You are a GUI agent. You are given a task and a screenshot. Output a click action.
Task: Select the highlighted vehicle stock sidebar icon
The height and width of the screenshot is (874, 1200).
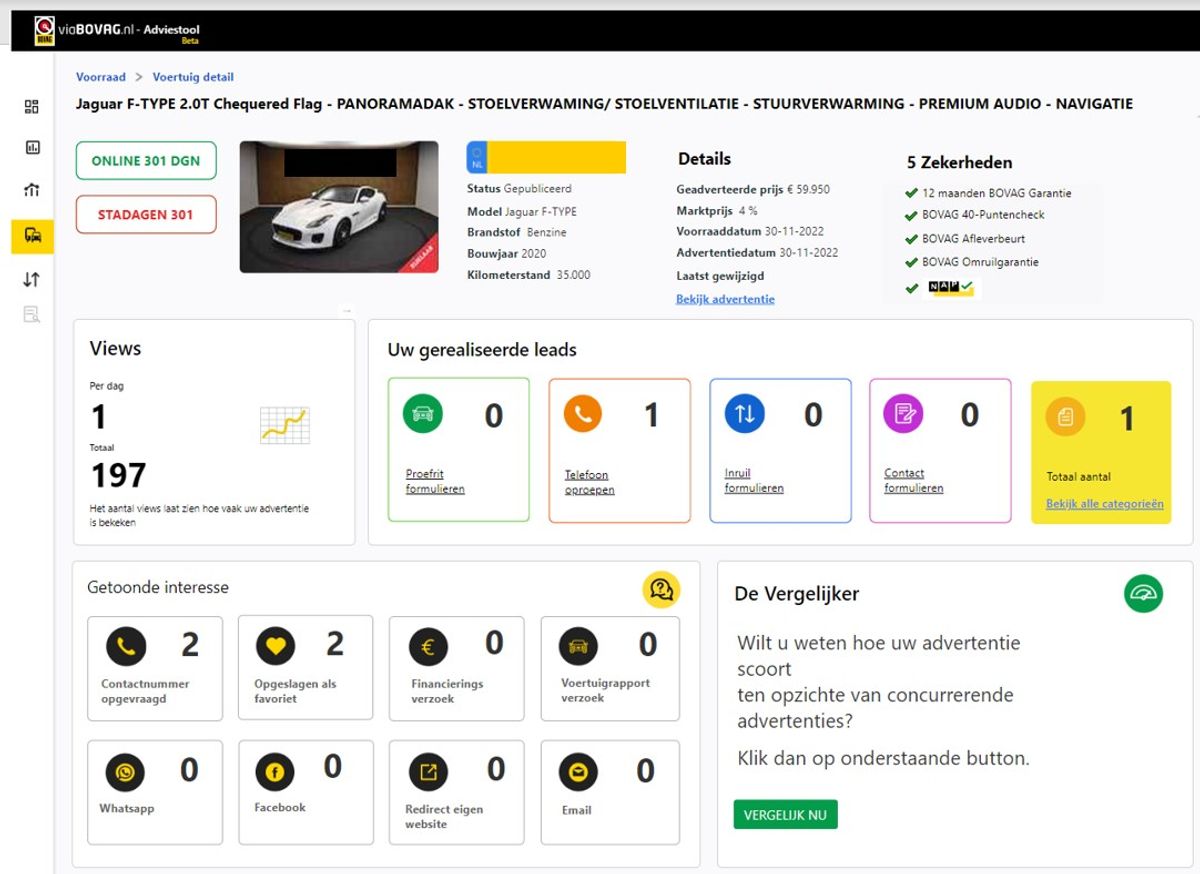(x=32, y=236)
